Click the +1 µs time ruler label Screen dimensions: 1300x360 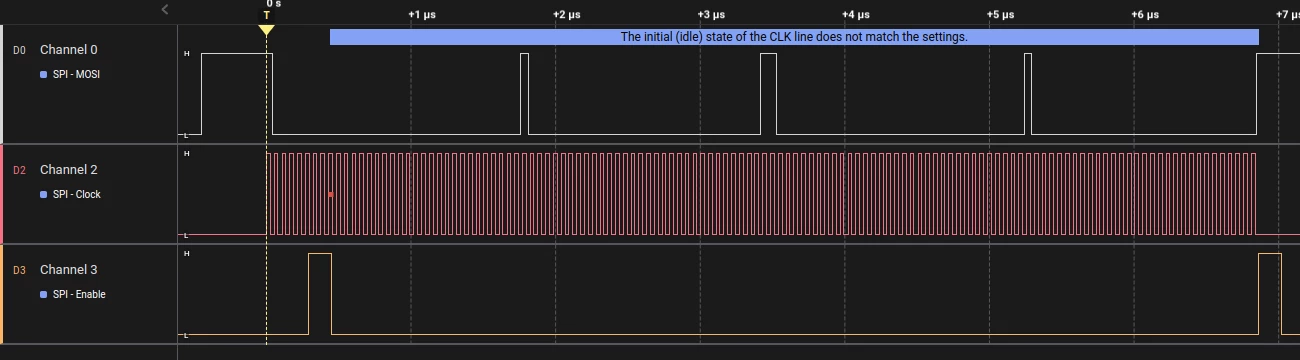(422, 15)
